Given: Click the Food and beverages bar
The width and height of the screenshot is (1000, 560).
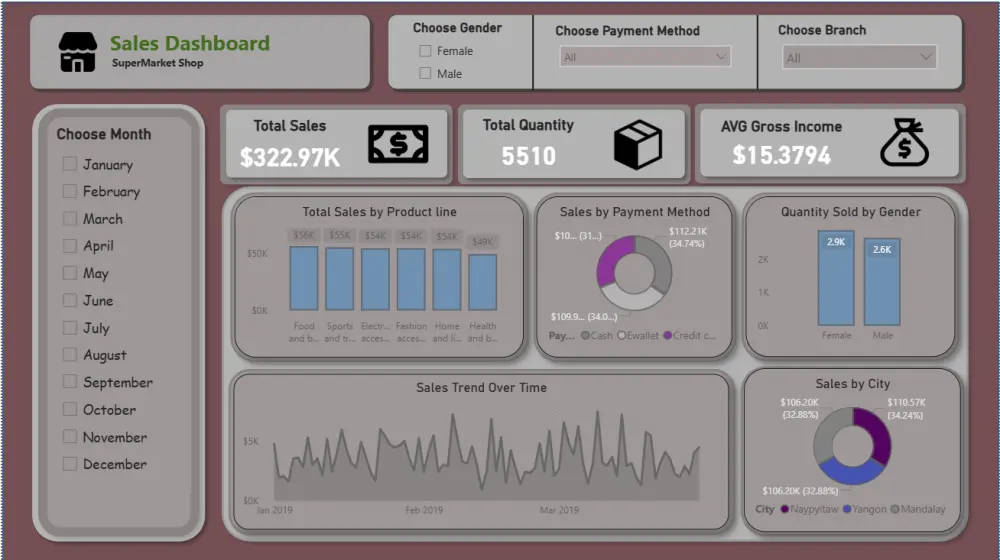Looking at the screenshot, I should pos(304,279).
